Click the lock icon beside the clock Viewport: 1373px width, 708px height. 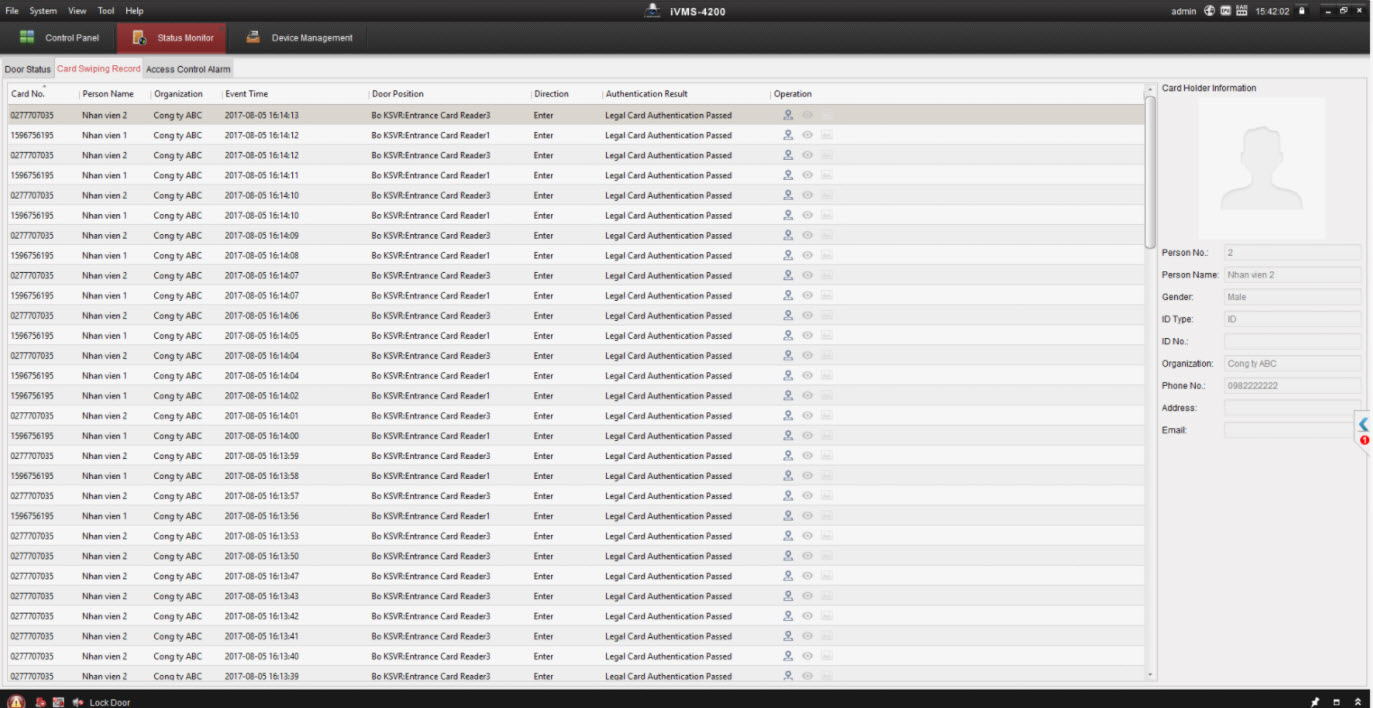[x=1301, y=11]
